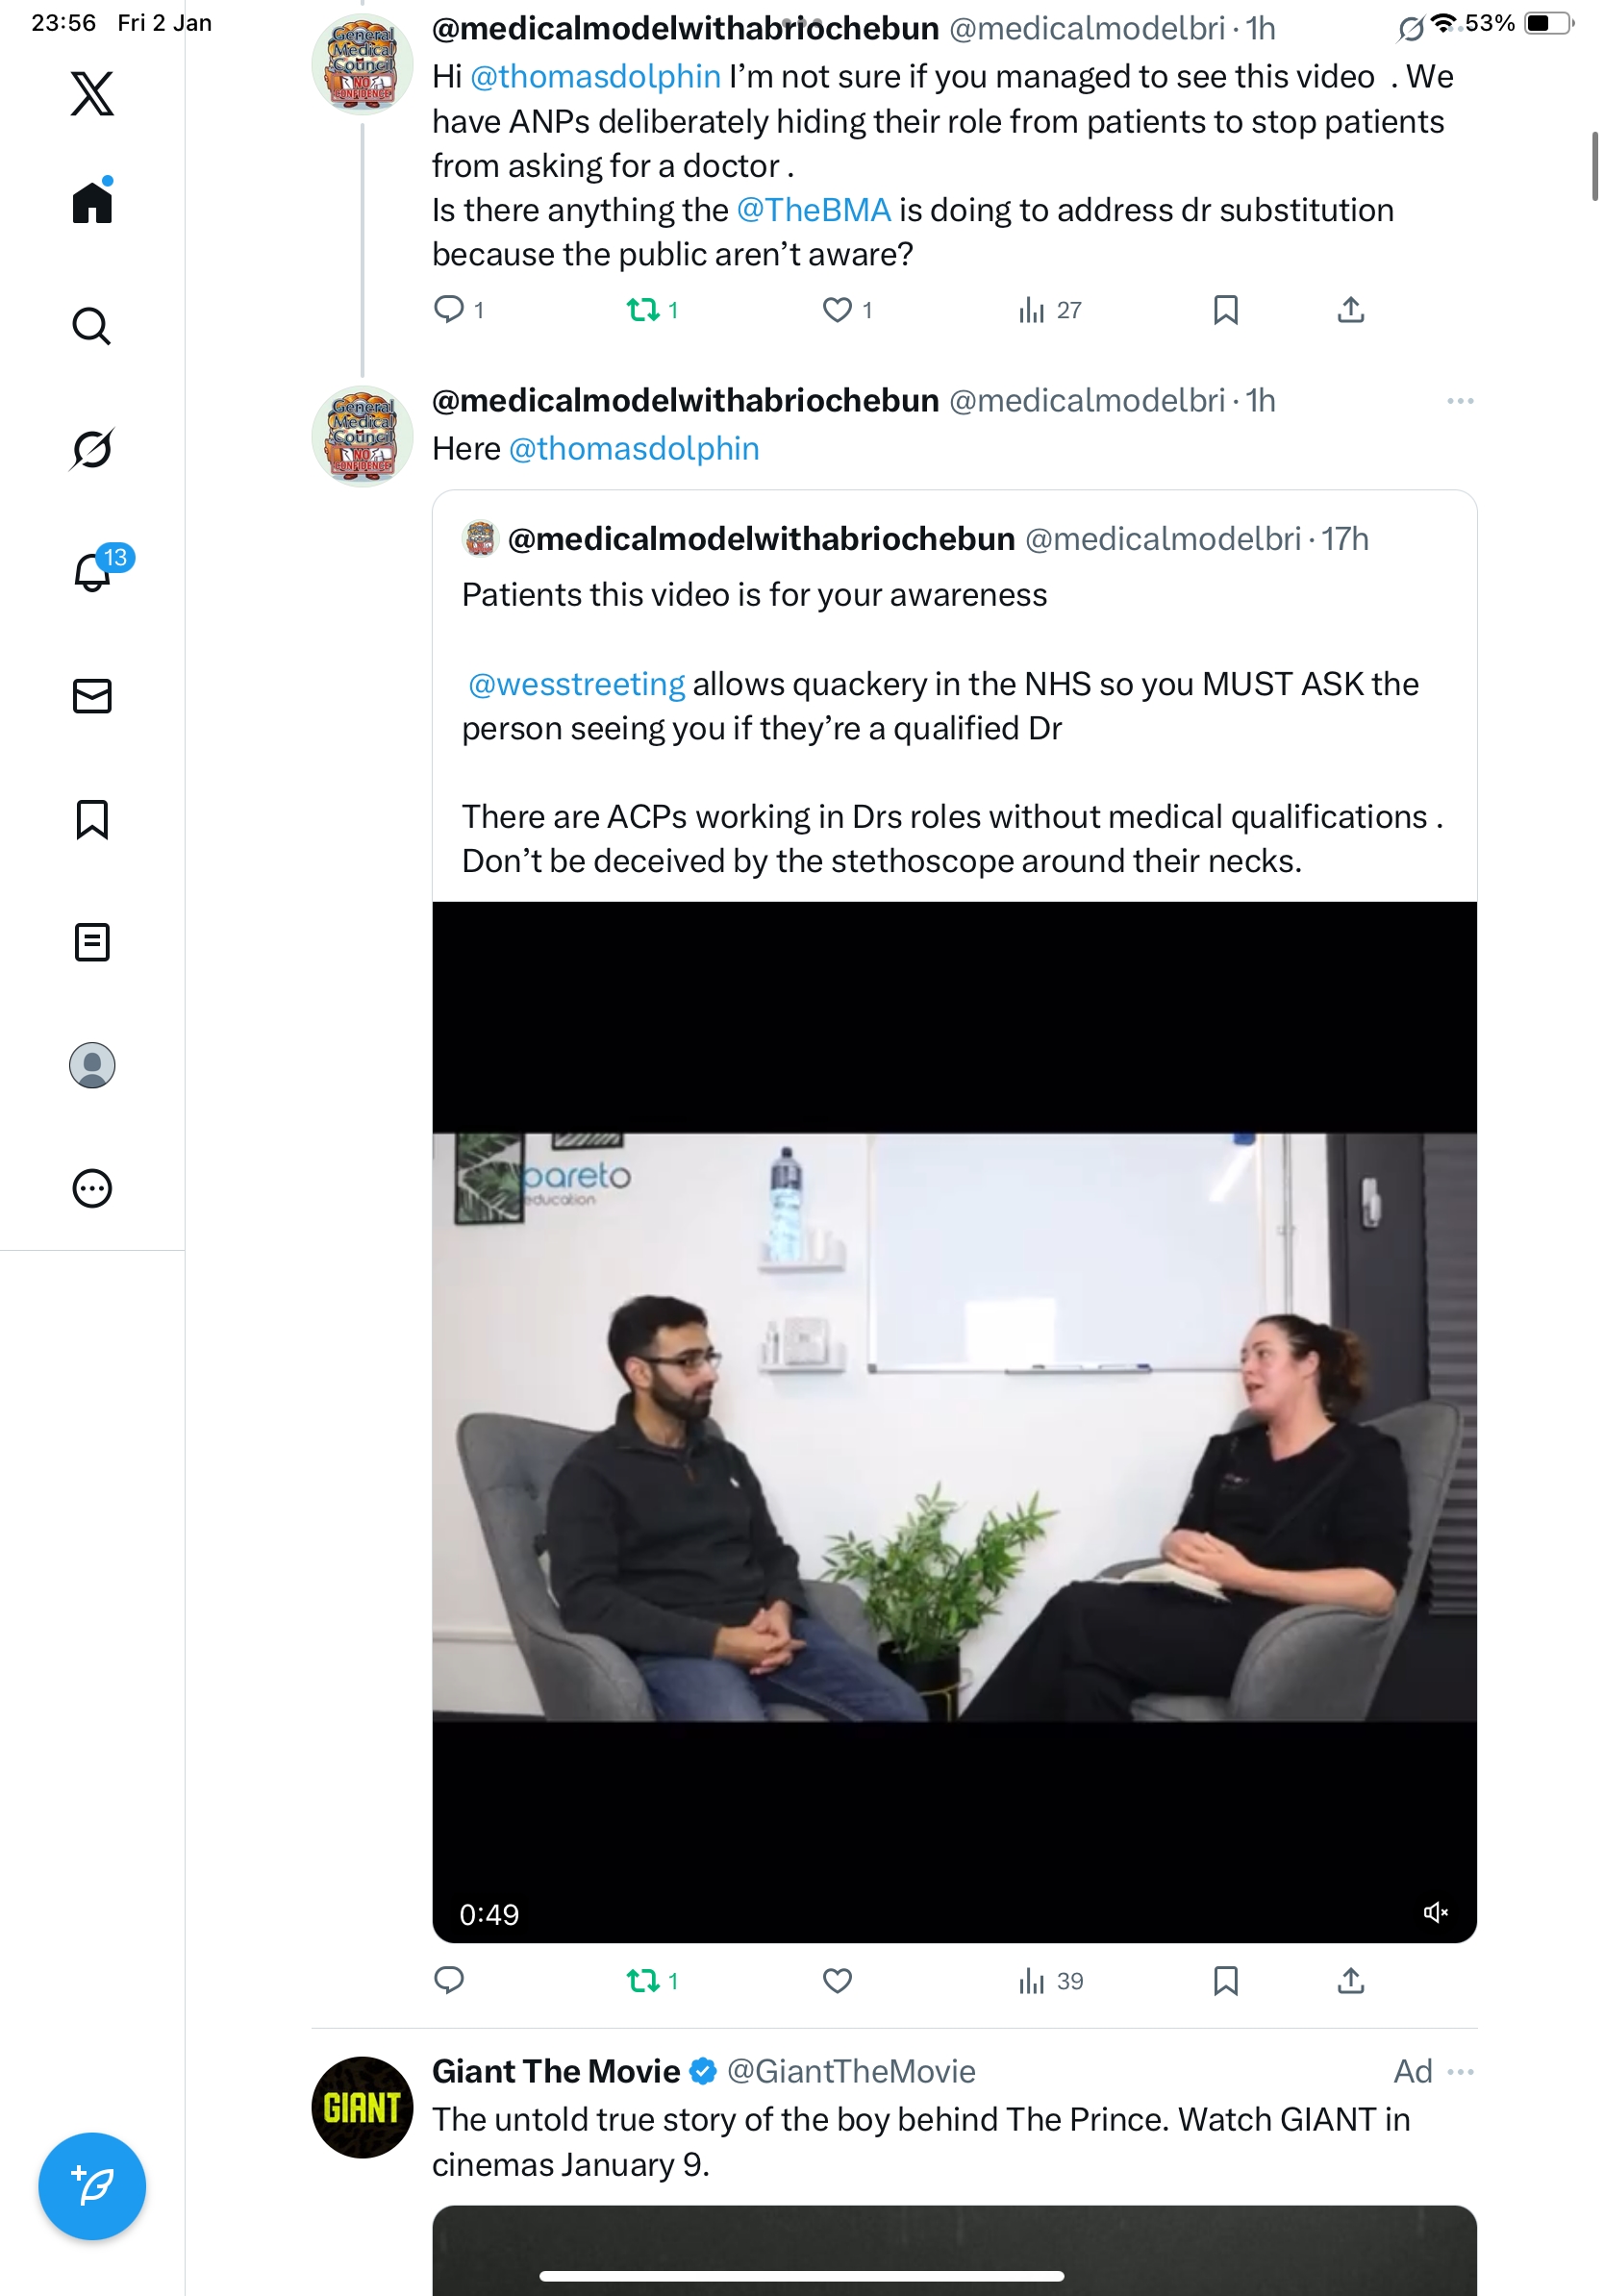Expand the More circle menu in sidebar
1604x2296 pixels.
click(x=92, y=1188)
